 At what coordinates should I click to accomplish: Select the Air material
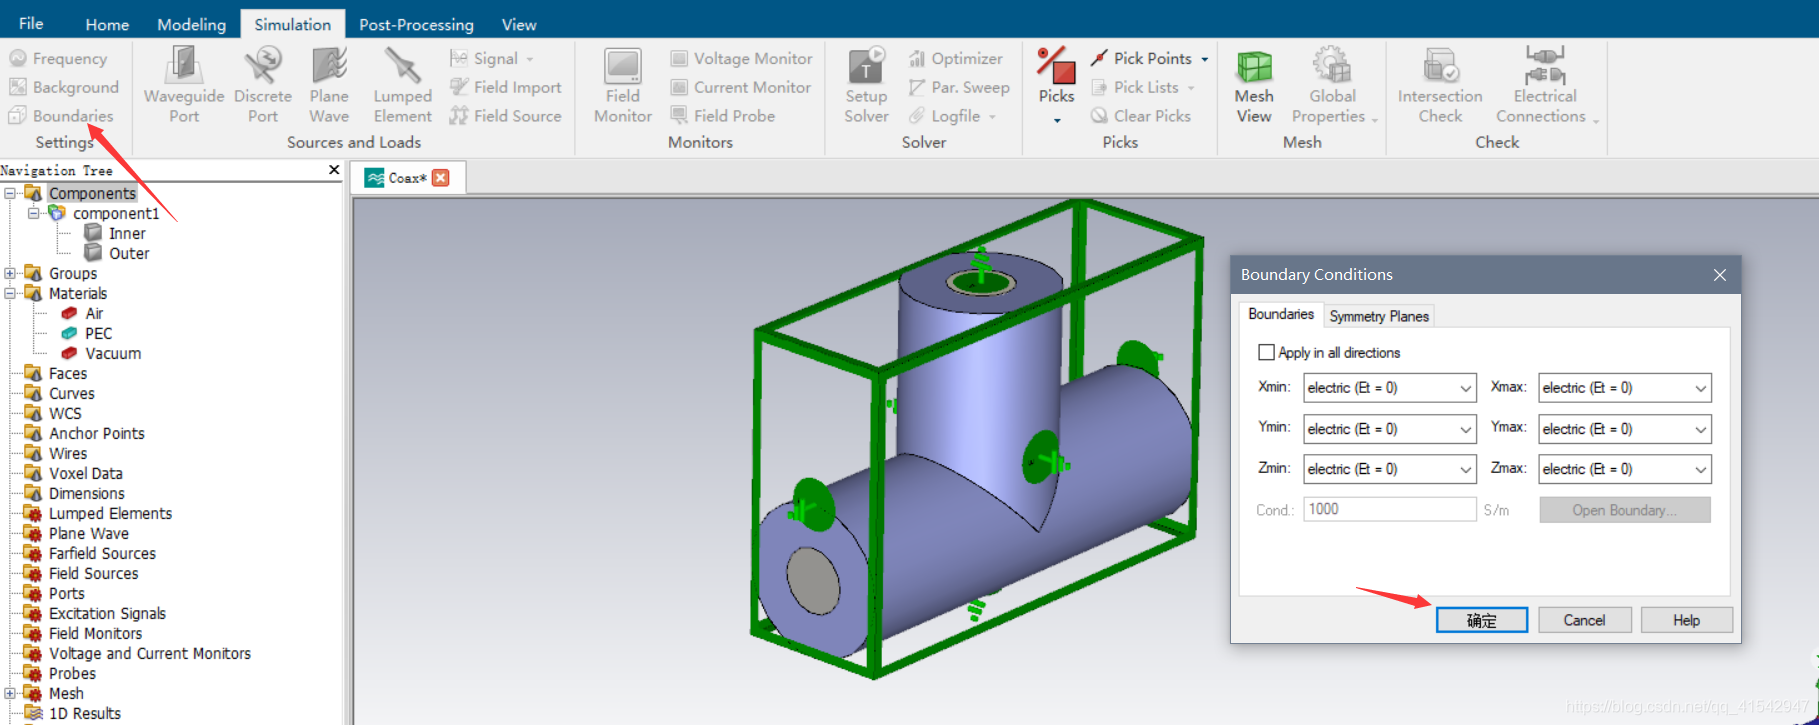click(94, 313)
